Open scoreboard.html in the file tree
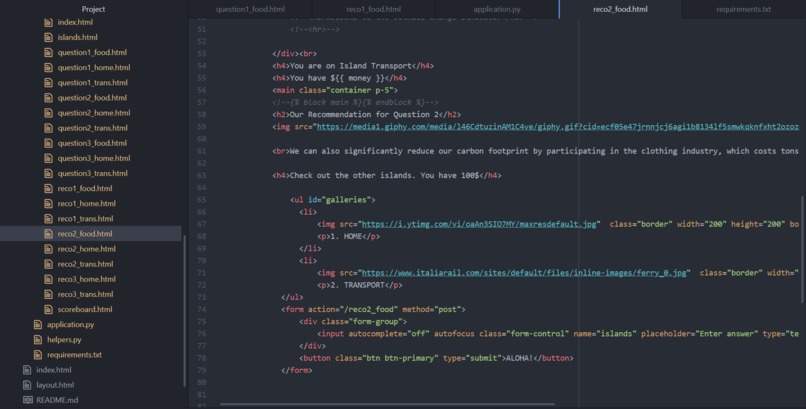 pos(85,309)
